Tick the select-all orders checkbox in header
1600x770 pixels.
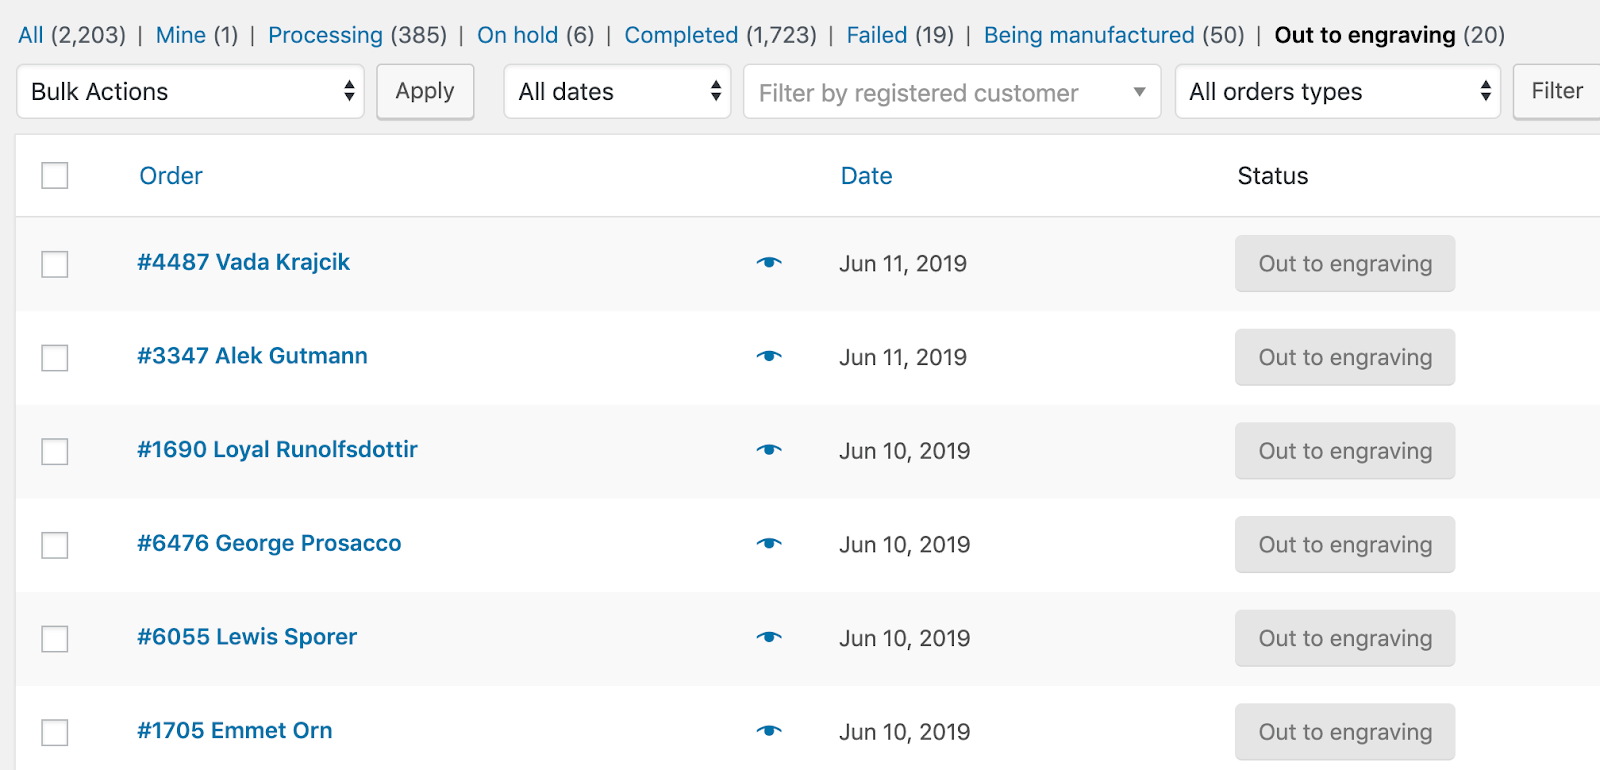pos(55,176)
